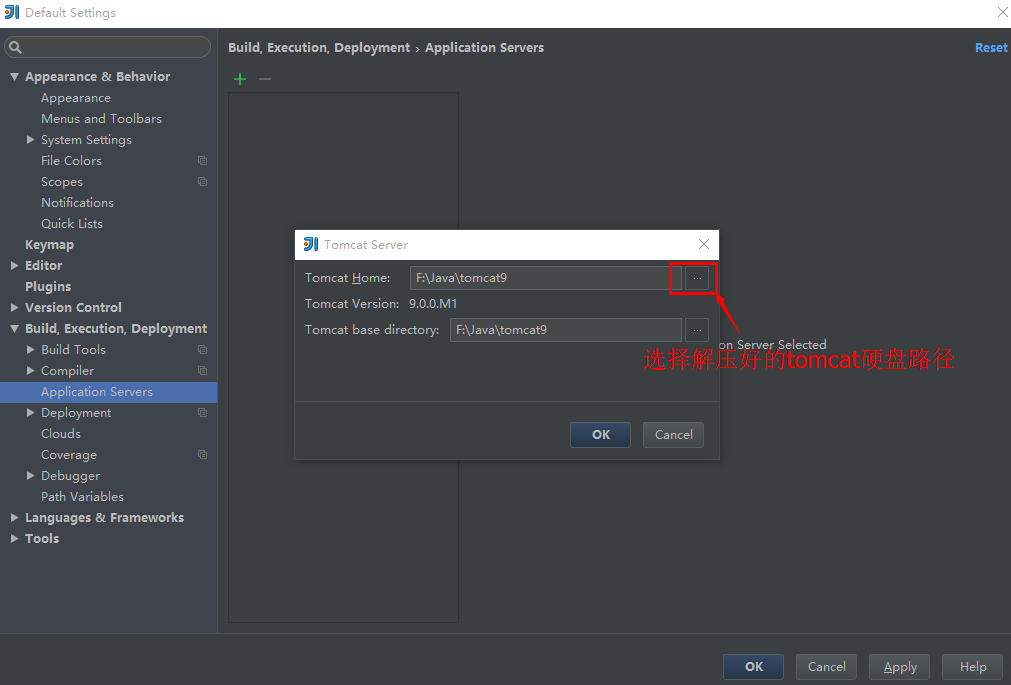
Task: Open Keymap settings
Action: coord(50,244)
